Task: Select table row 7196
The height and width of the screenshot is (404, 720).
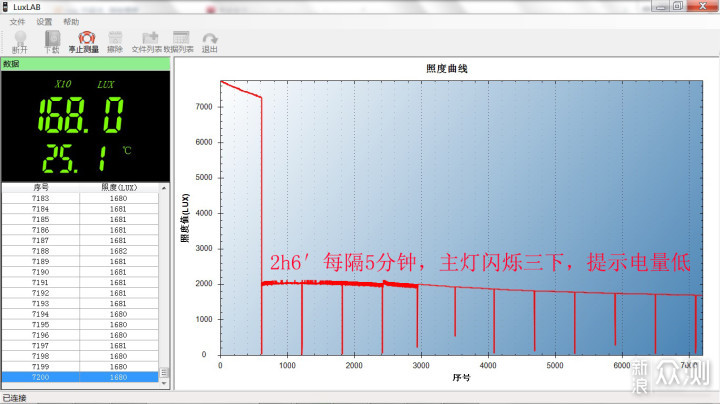Action: coord(80,335)
